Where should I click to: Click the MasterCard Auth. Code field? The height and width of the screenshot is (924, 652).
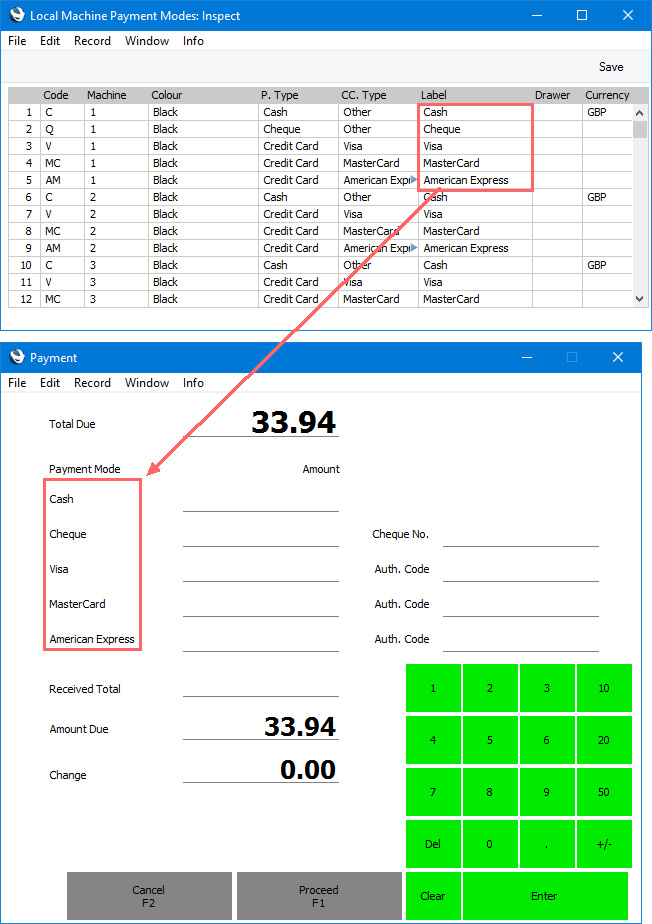click(521, 605)
